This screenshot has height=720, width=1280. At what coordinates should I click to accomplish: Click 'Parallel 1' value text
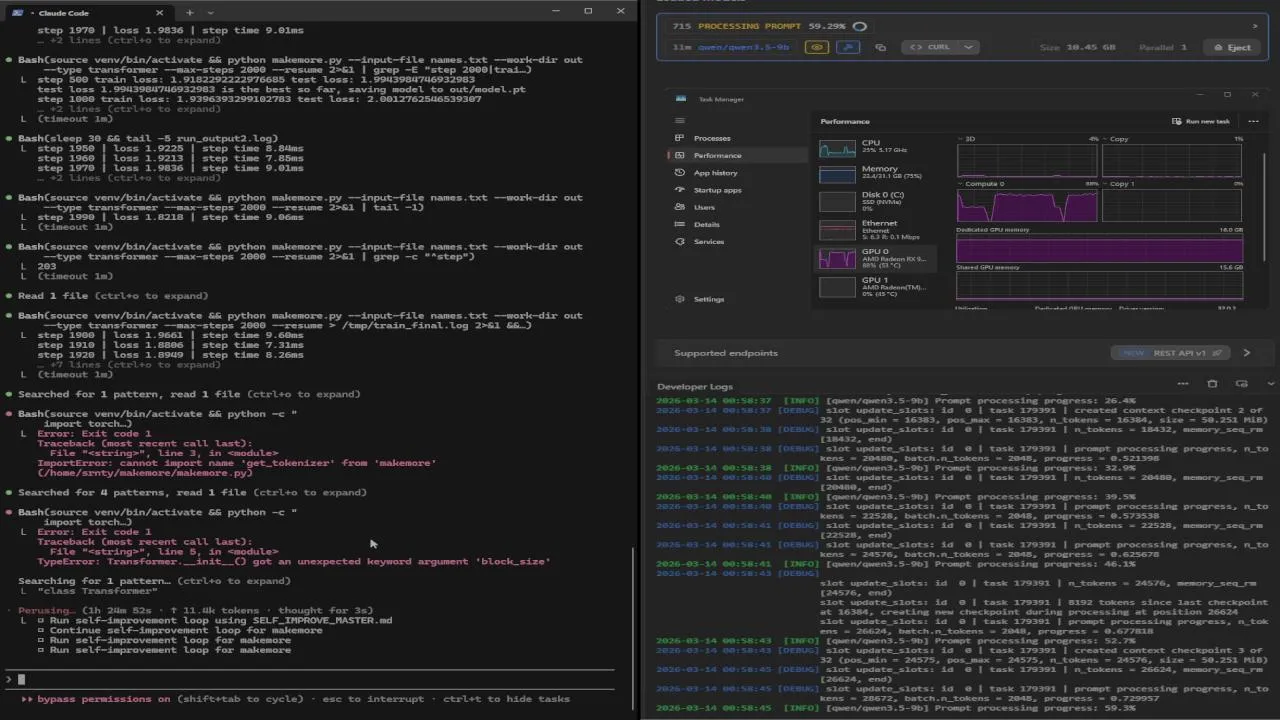pos(1162,47)
